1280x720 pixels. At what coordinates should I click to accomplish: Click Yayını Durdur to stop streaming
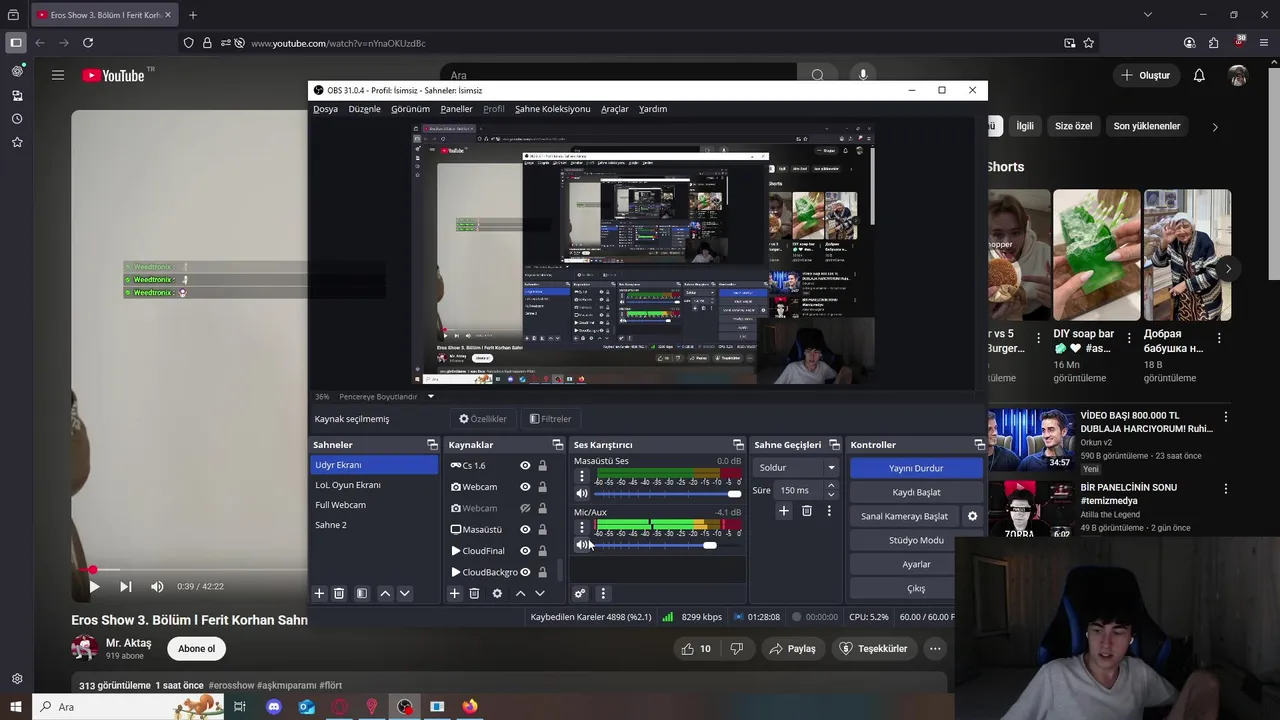click(916, 468)
